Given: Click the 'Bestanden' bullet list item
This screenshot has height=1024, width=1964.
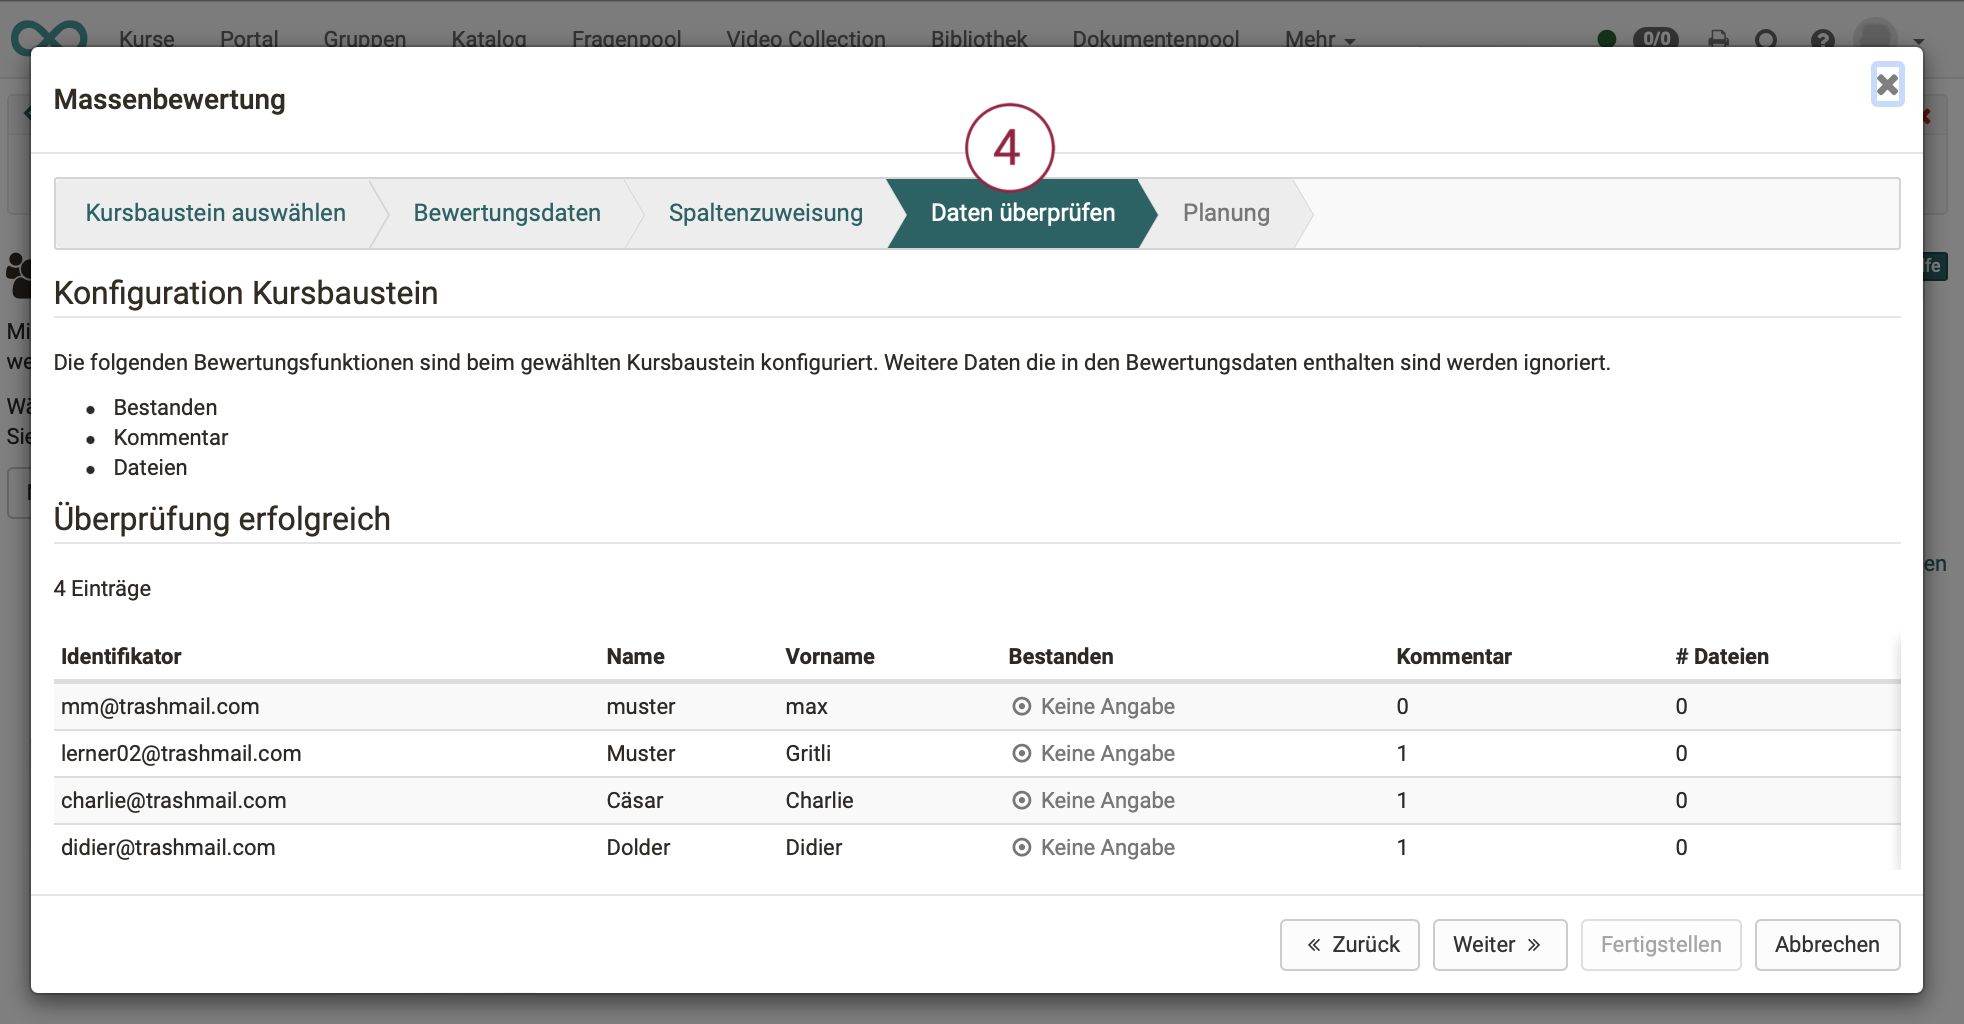Looking at the screenshot, I should [x=165, y=408].
